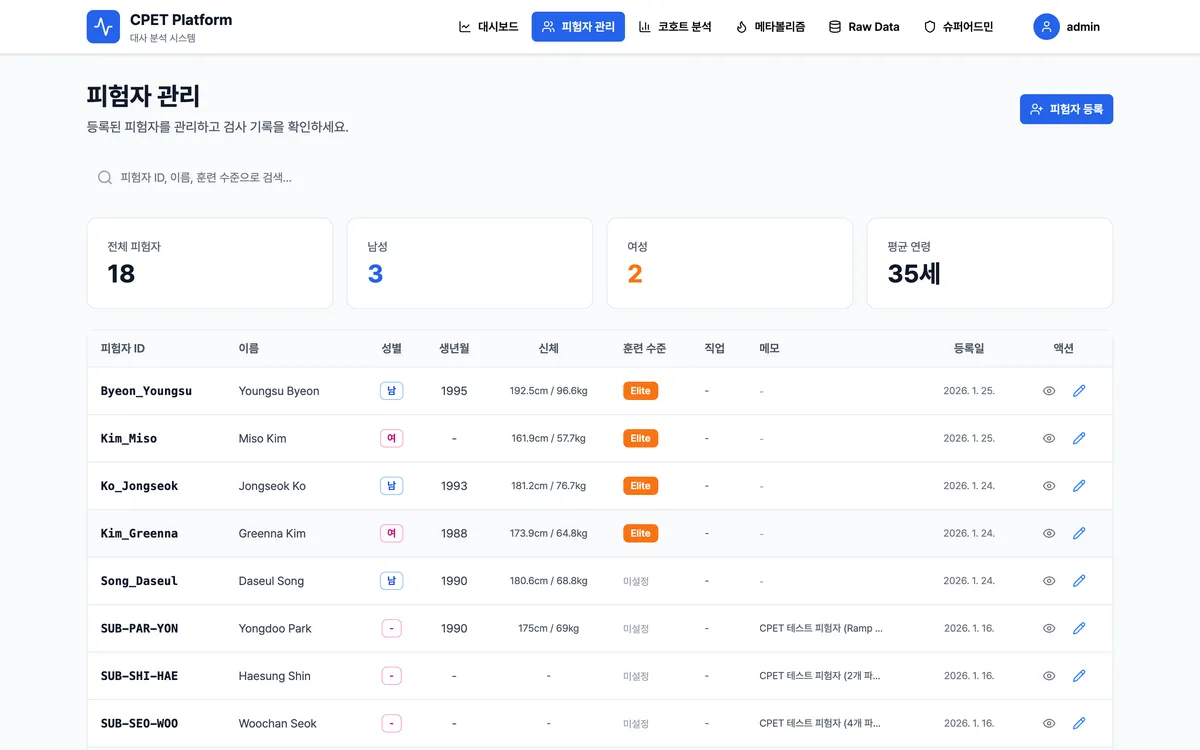
Task: Click the CPET Platform heartbeat logo icon
Action: tap(103, 26)
